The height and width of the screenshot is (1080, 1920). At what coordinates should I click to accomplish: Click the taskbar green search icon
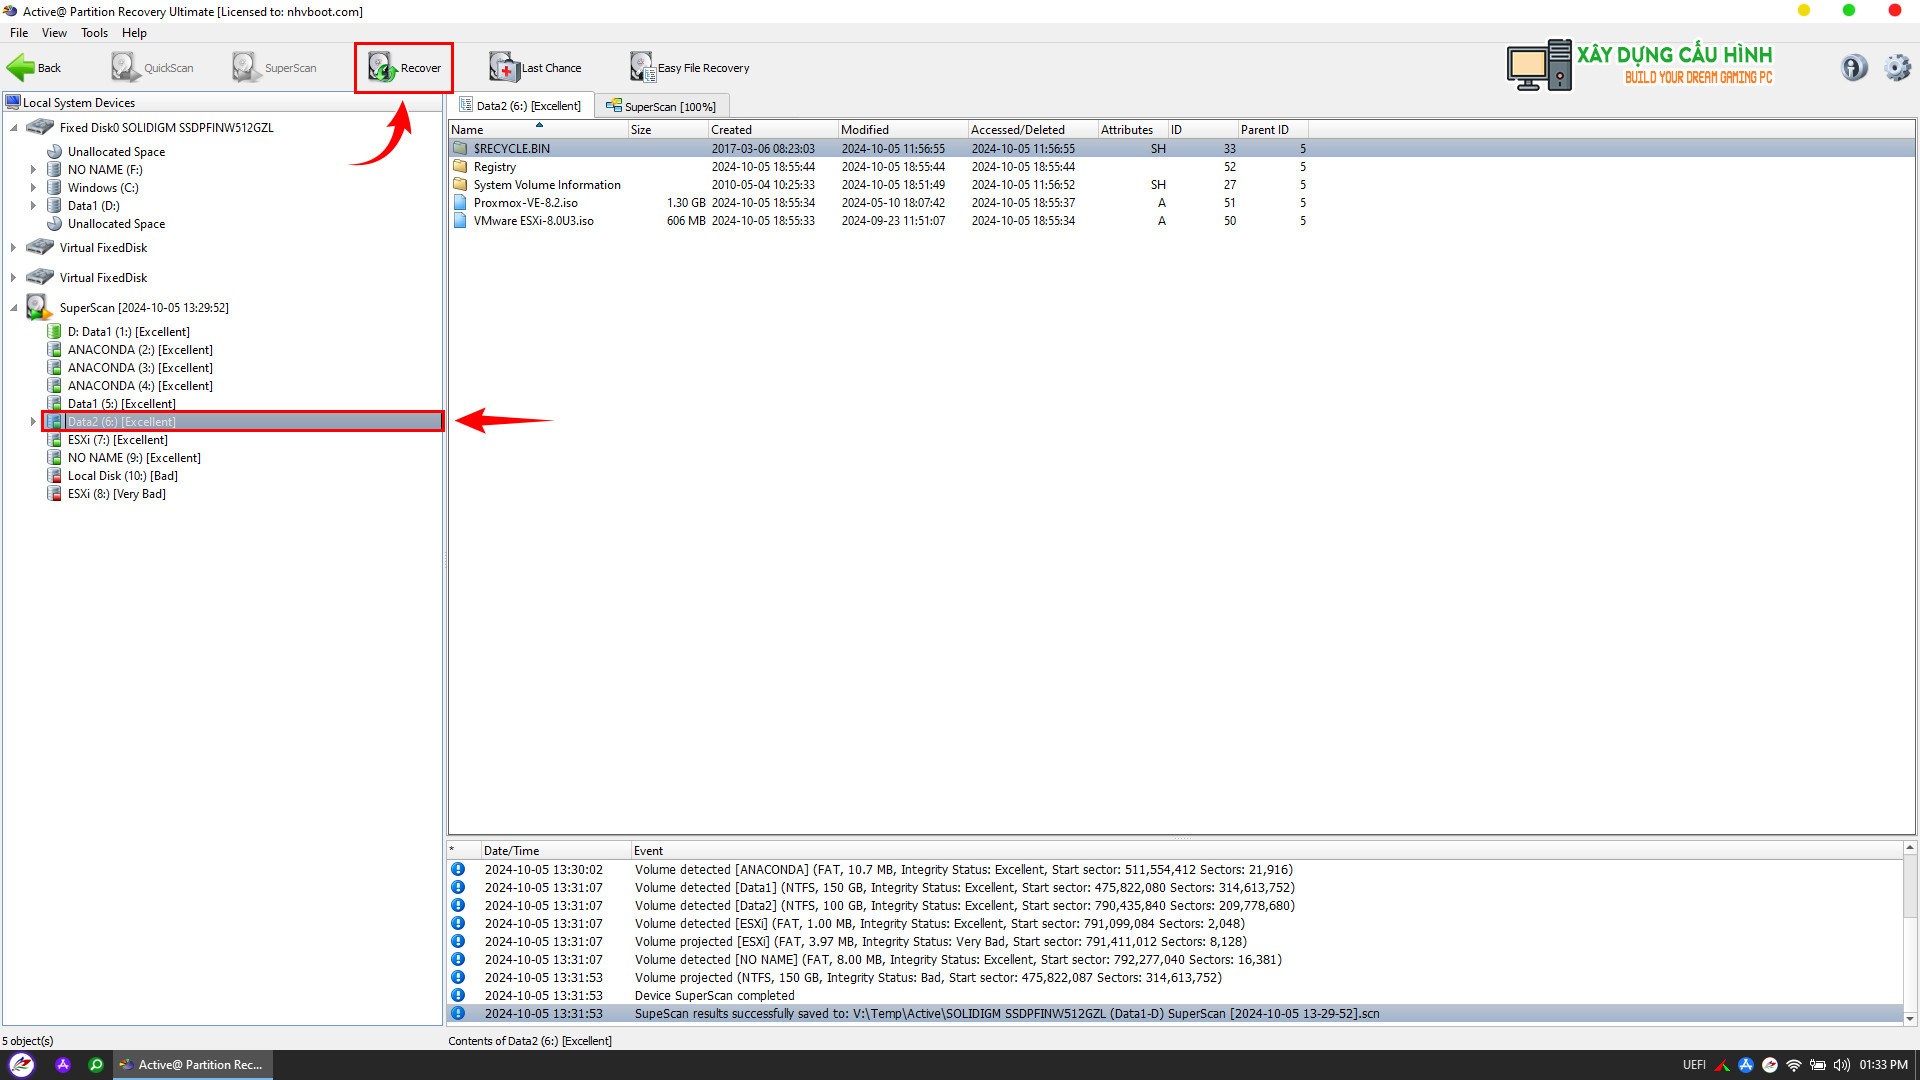point(96,1065)
